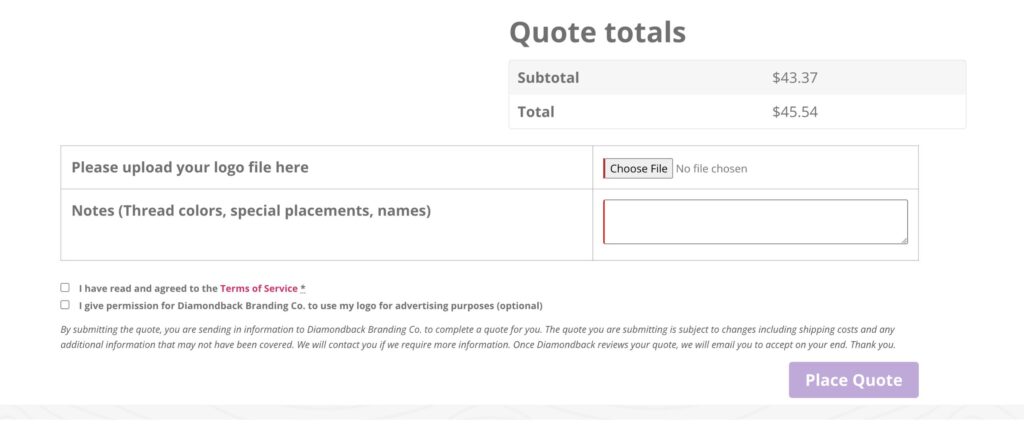Click 'Please upload your logo file here' label
The height and width of the screenshot is (432, 1024).
(190, 167)
